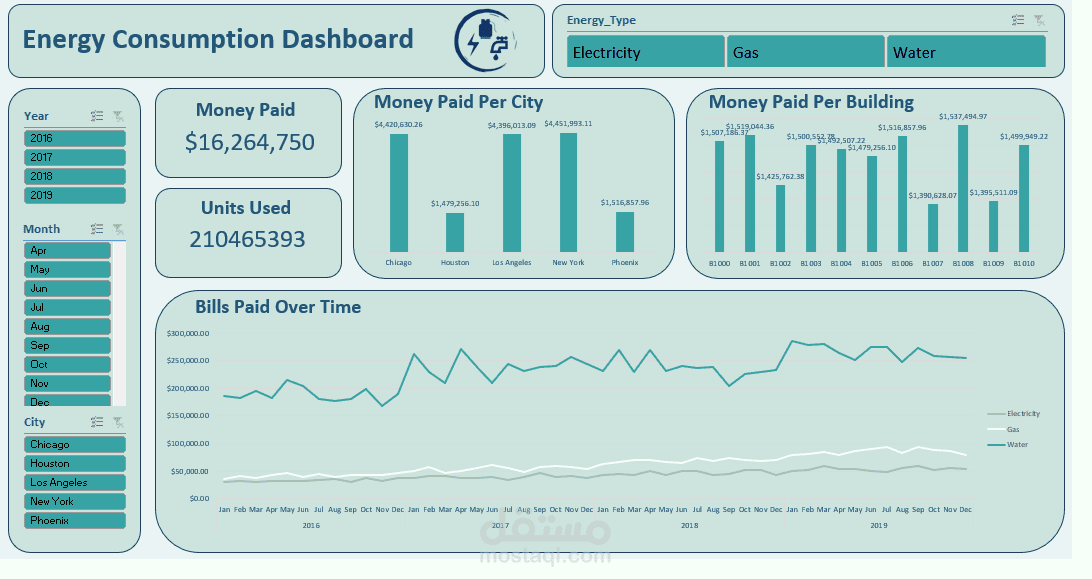Filter by Los Angeles in City slicer
This screenshot has width=1092, height=579.
coord(75,482)
